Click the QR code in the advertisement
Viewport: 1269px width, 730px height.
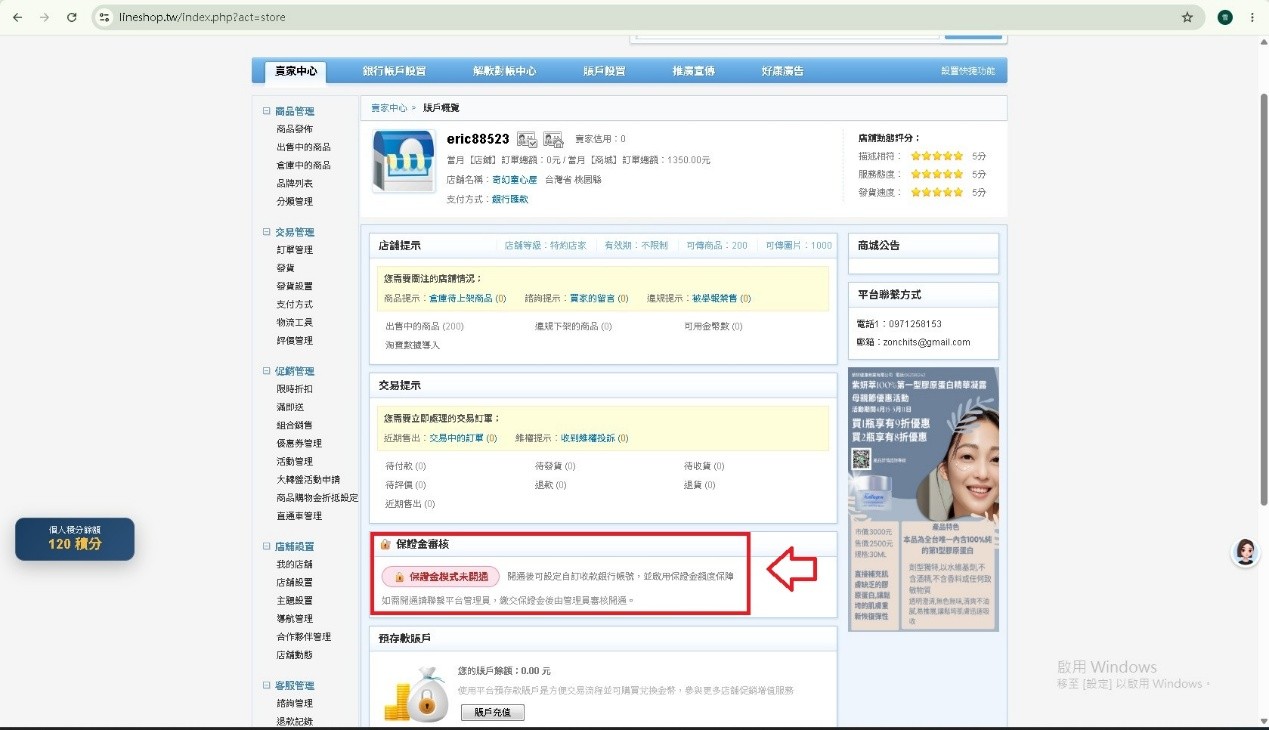click(x=861, y=460)
